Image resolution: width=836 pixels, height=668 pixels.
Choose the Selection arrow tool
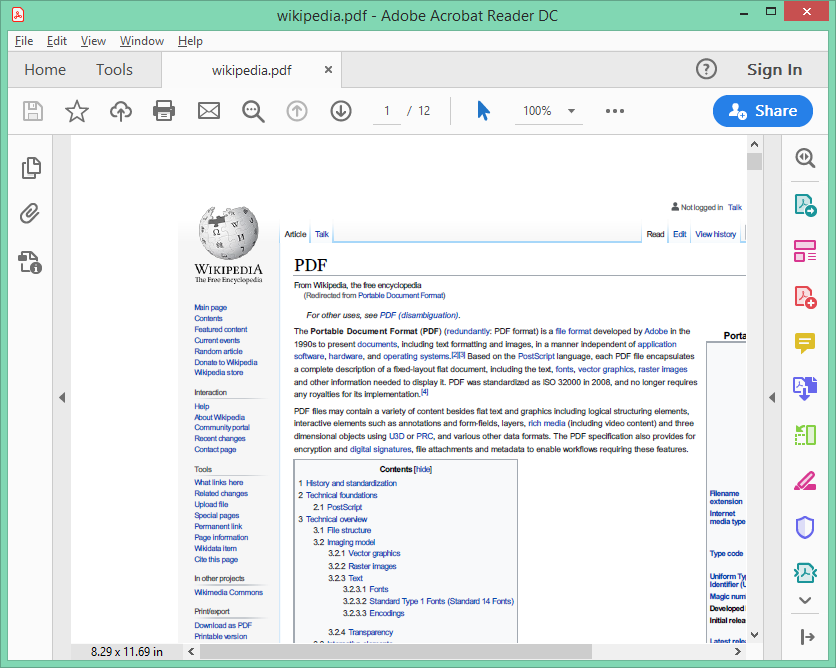coord(484,111)
